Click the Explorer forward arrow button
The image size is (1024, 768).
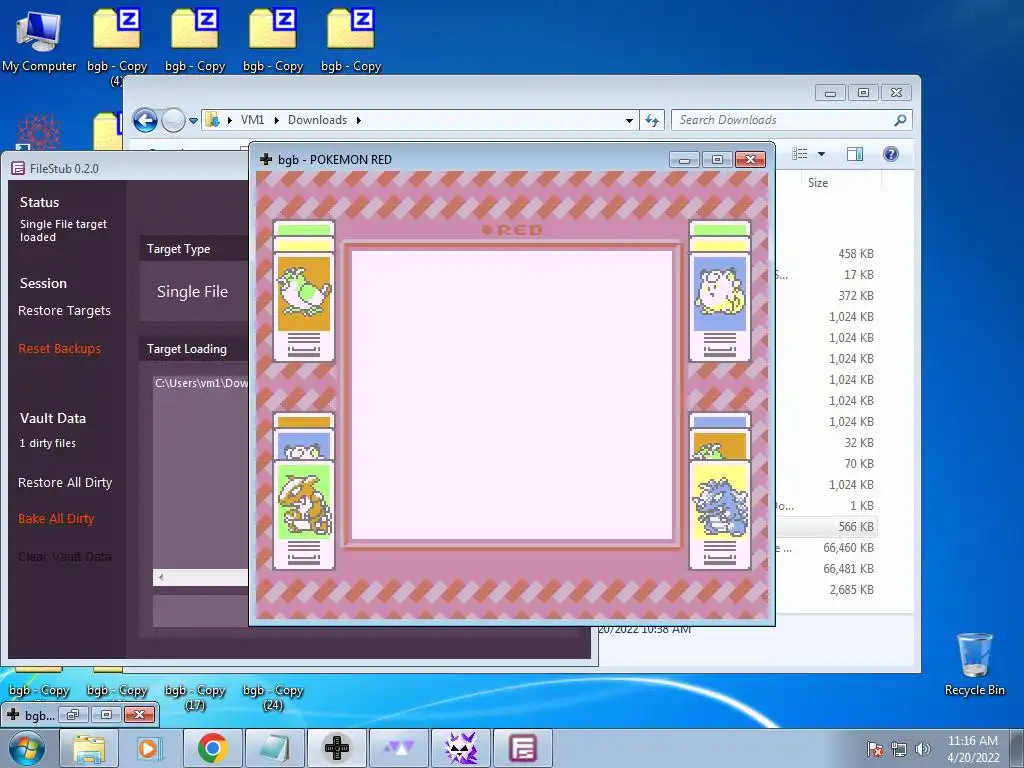(173, 120)
